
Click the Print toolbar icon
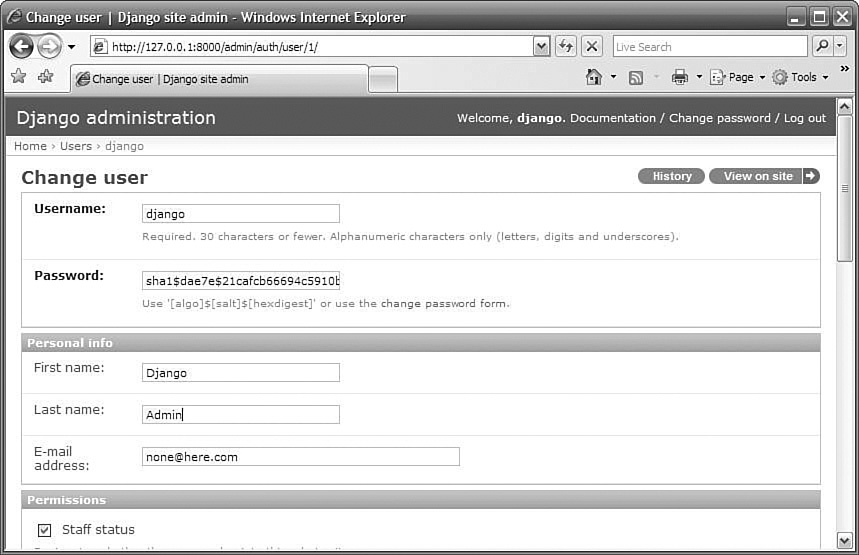point(679,77)
